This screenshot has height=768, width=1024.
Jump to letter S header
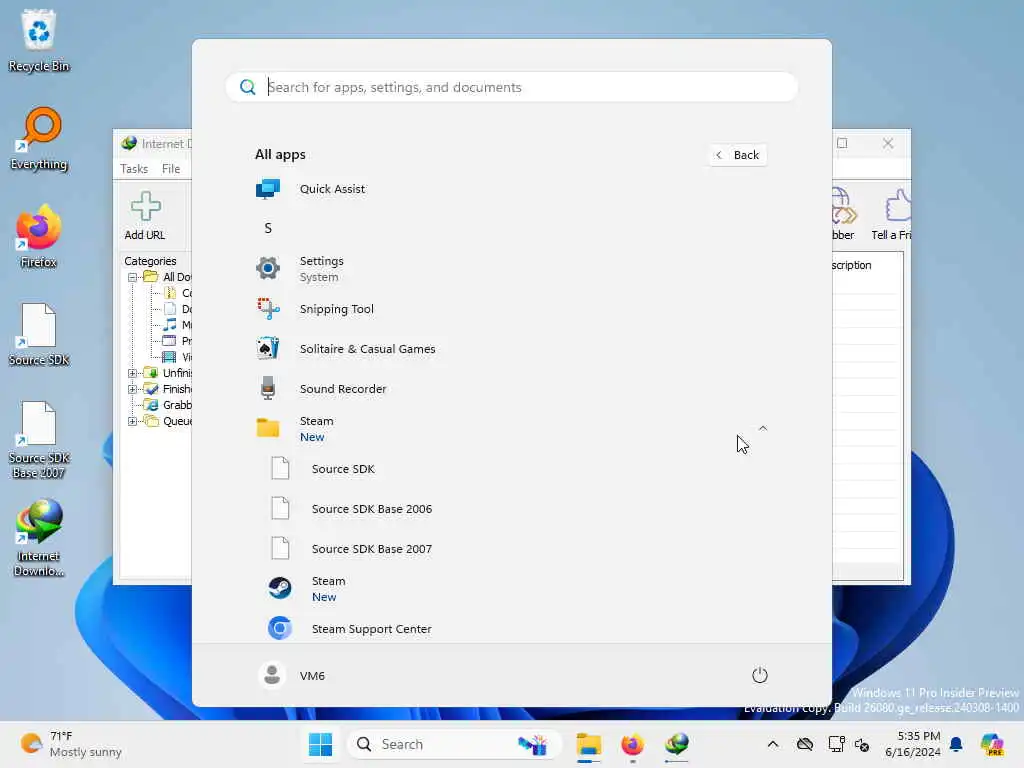[x=268, y=228]
